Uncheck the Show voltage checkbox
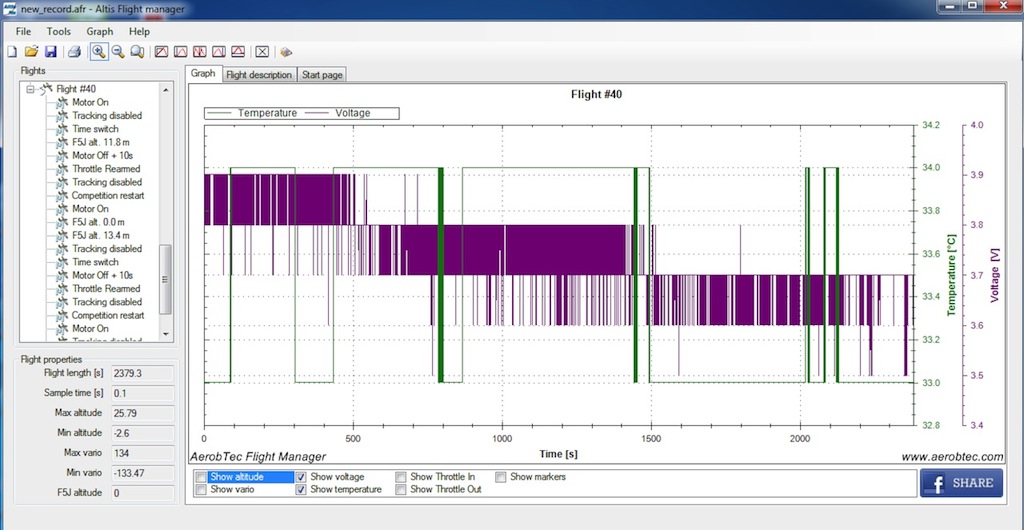 click(301, 477)
